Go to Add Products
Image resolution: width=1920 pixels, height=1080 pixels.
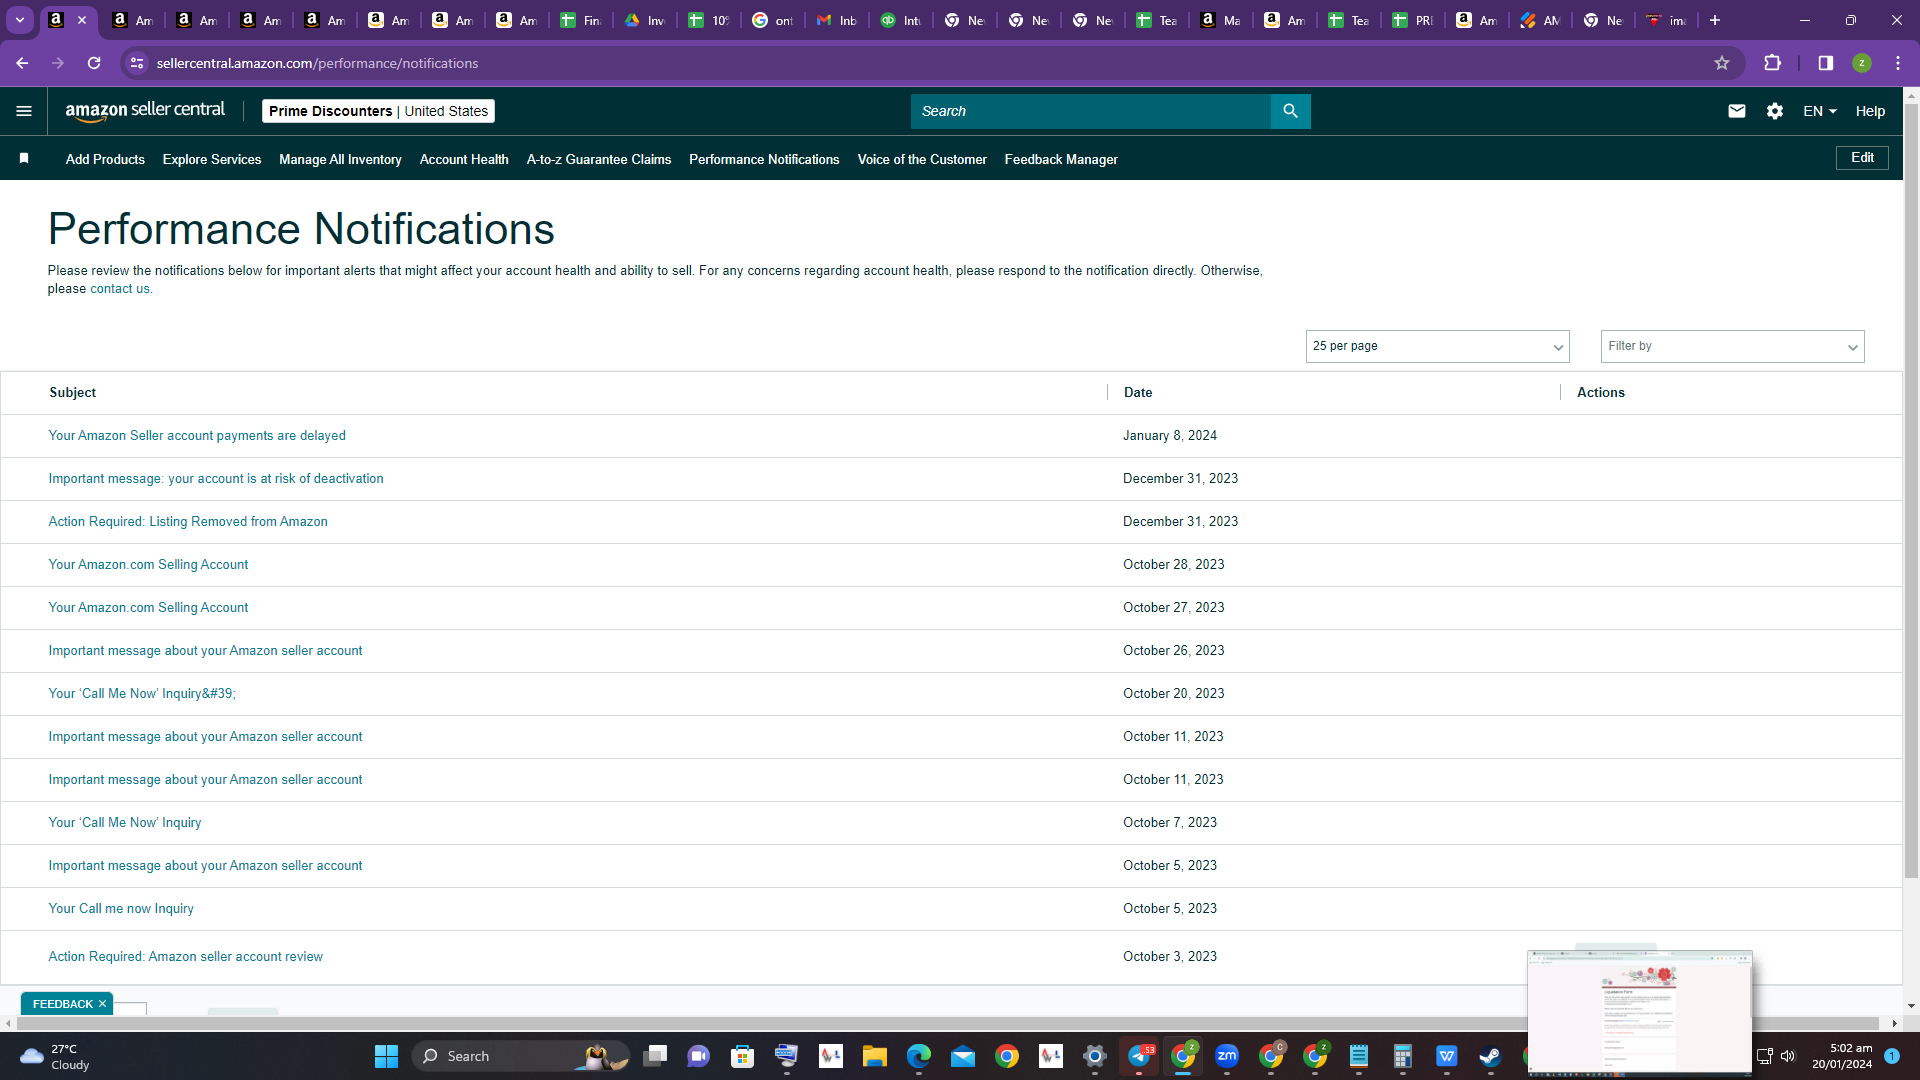[105, 159]
